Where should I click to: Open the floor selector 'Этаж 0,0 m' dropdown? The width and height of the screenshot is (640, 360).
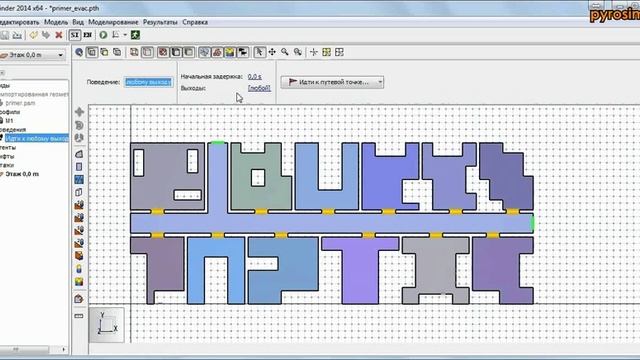(33, 55)
